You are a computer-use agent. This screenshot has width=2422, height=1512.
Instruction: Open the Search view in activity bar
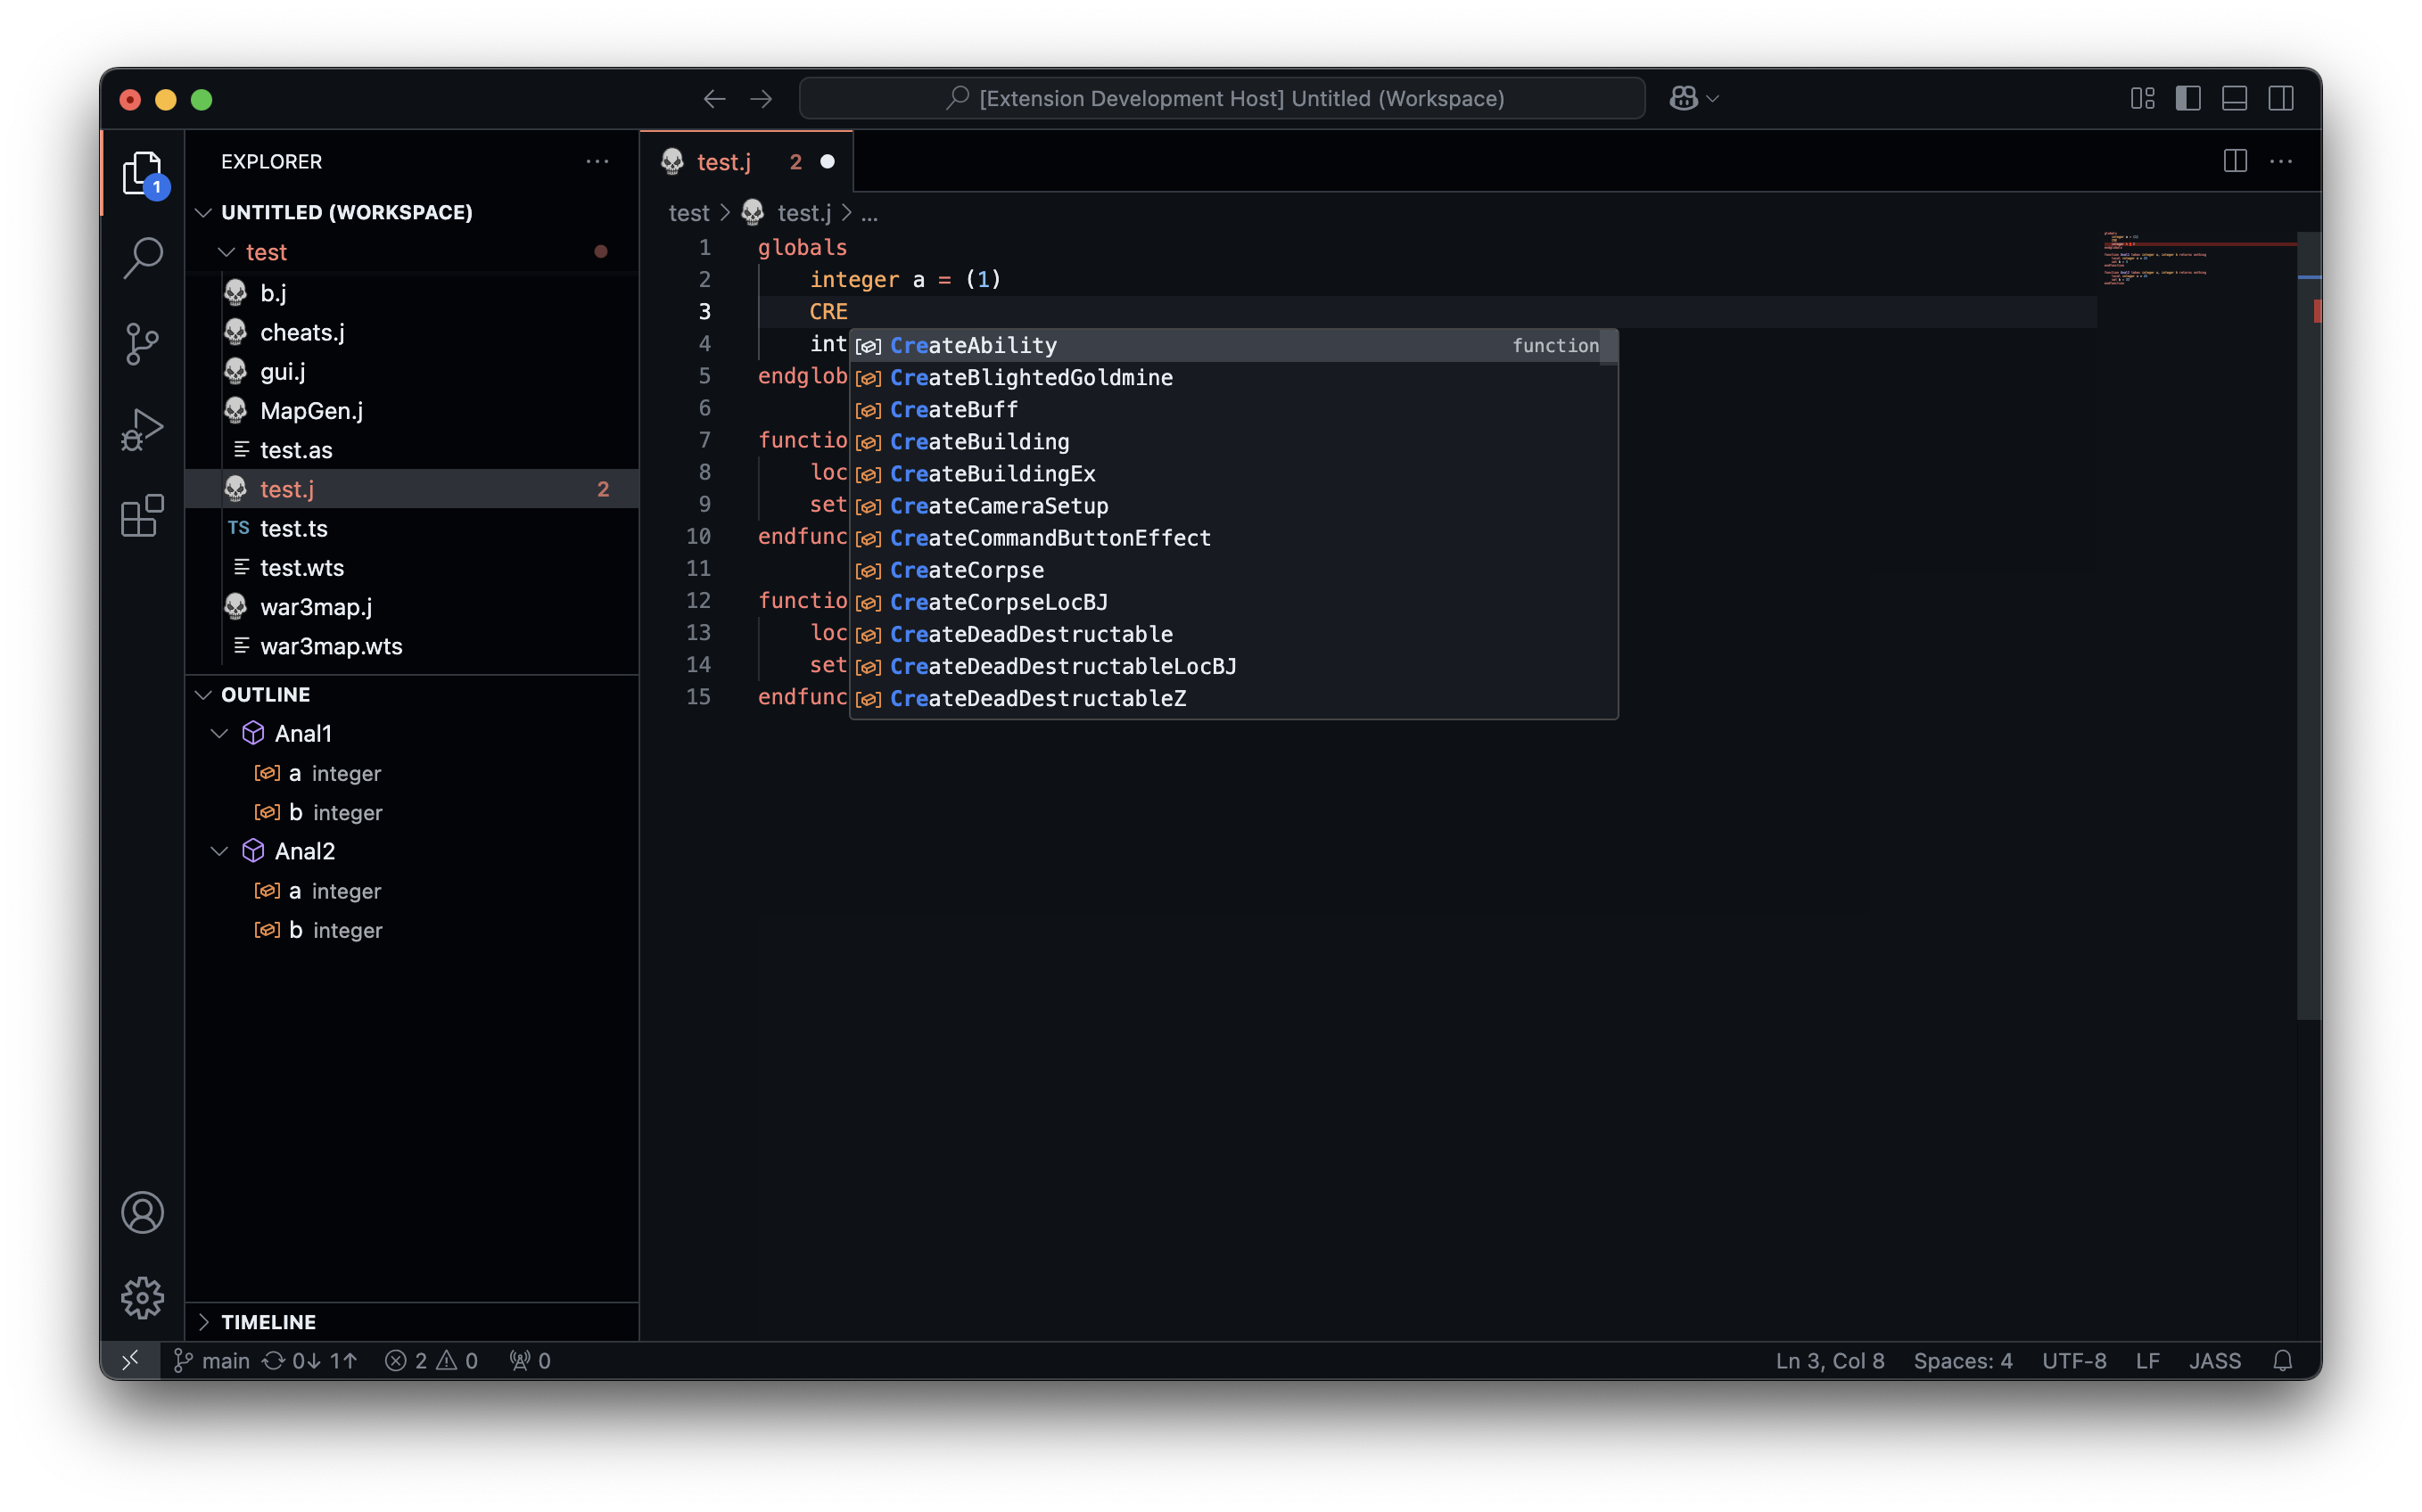(x=142, y=257)
